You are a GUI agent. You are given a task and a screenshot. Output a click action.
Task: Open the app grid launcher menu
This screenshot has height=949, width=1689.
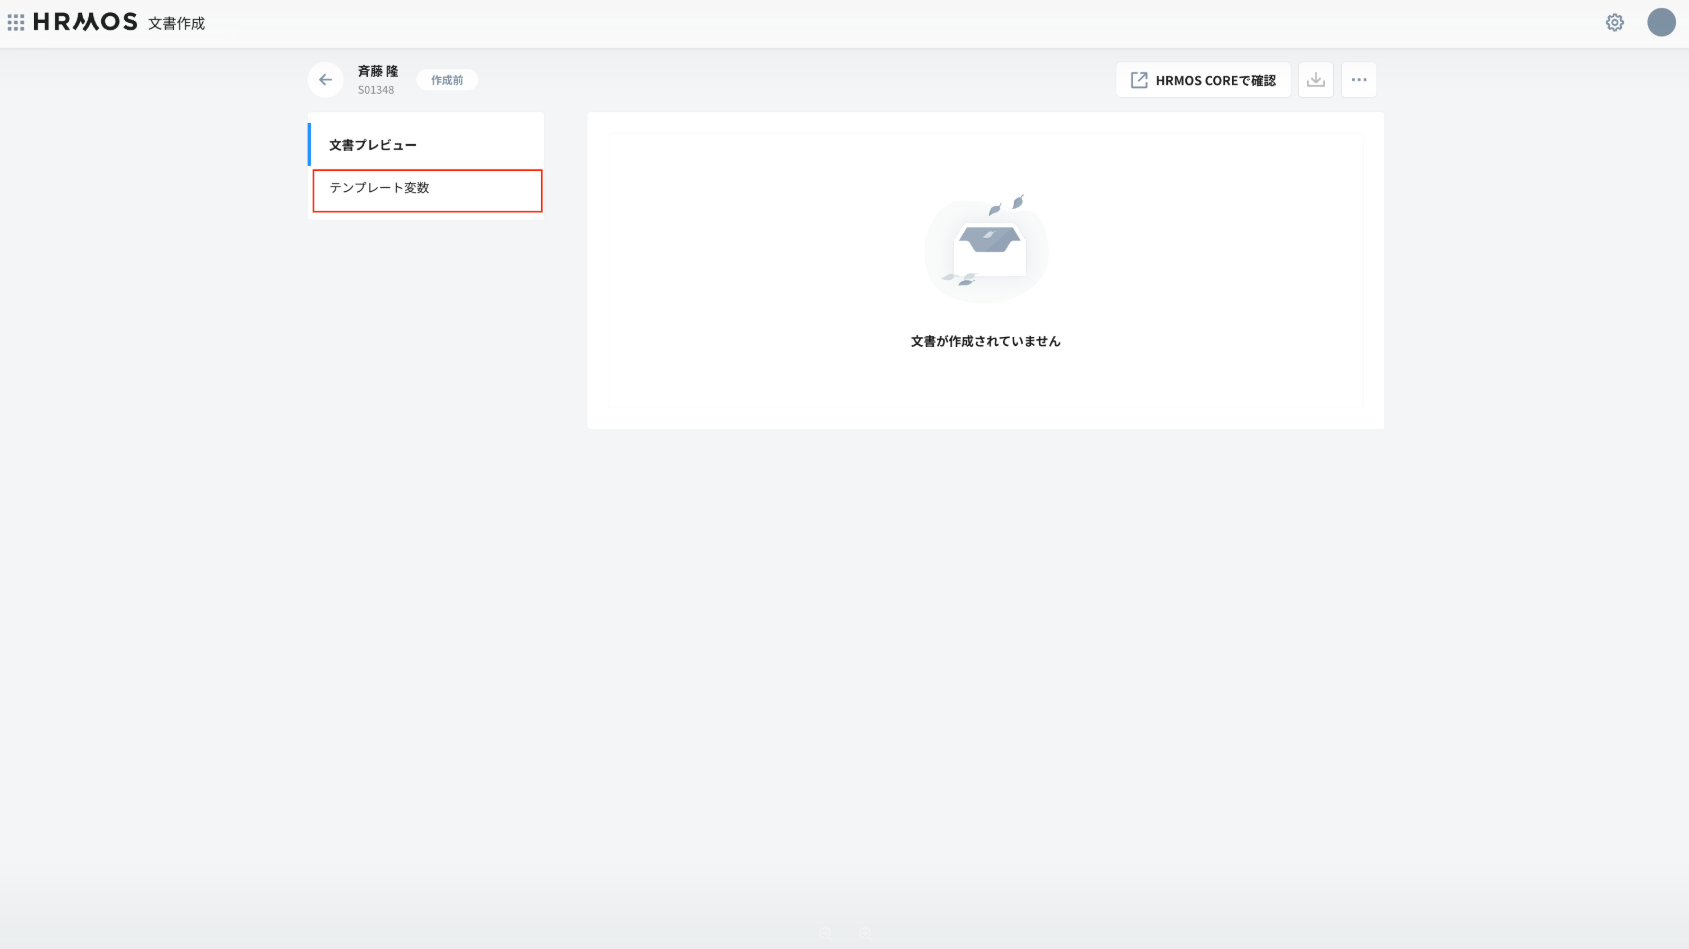click(16, 22)
